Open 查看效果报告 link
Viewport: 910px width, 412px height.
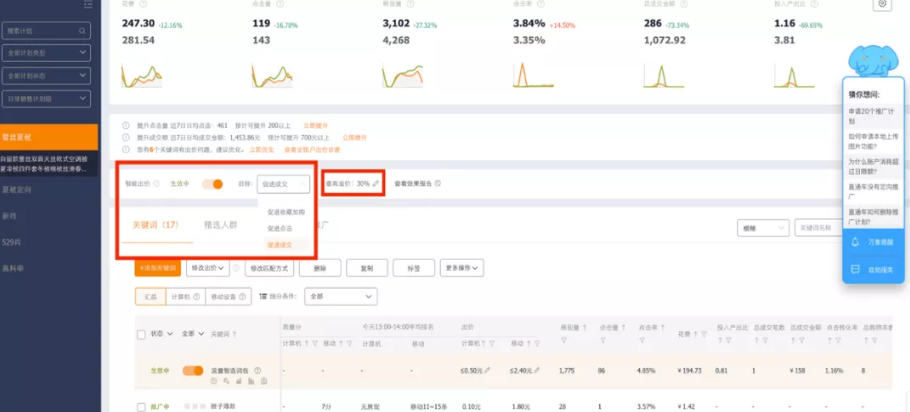pos(417,183)
